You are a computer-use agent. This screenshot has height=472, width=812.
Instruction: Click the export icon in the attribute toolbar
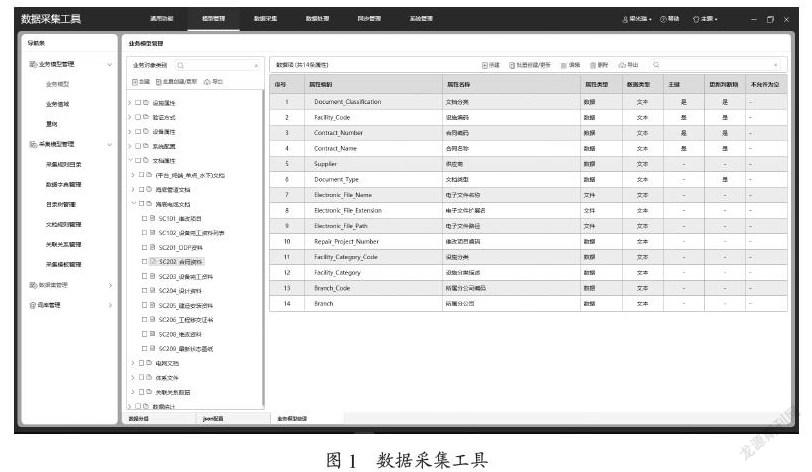tap(622, 65)
